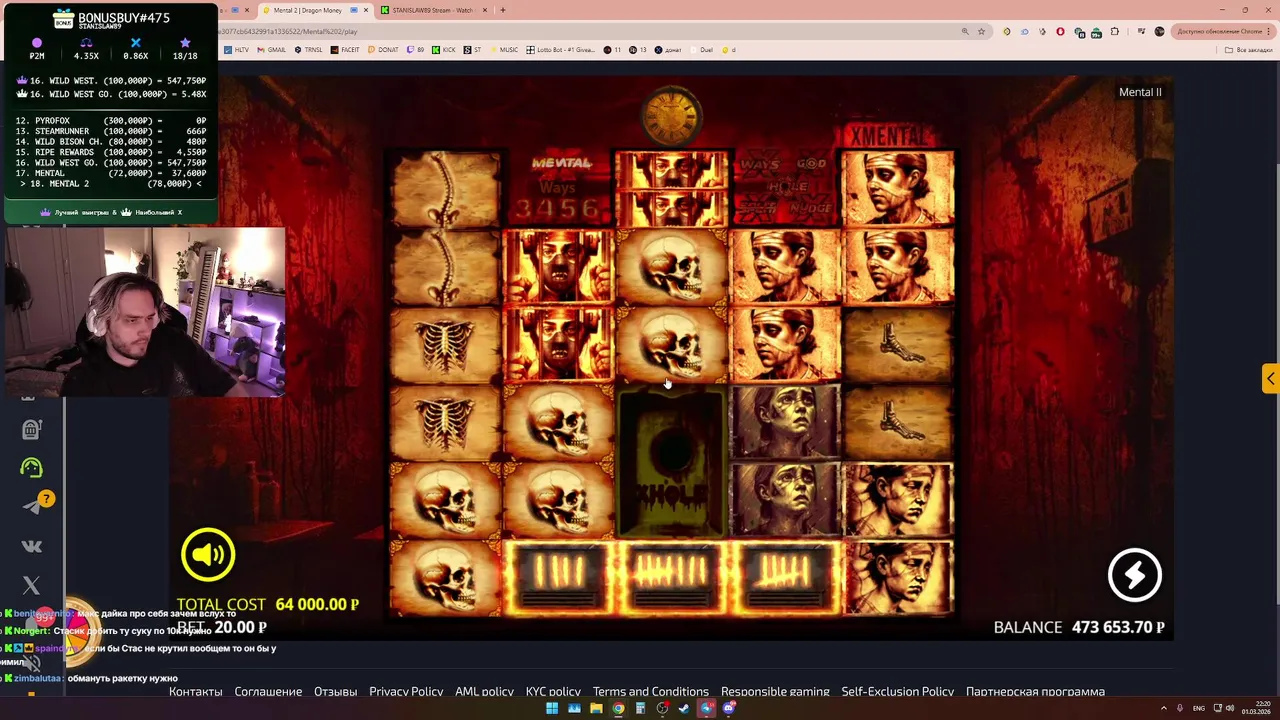Click bet amount 20.00 ₽

[x=240, y=627]
